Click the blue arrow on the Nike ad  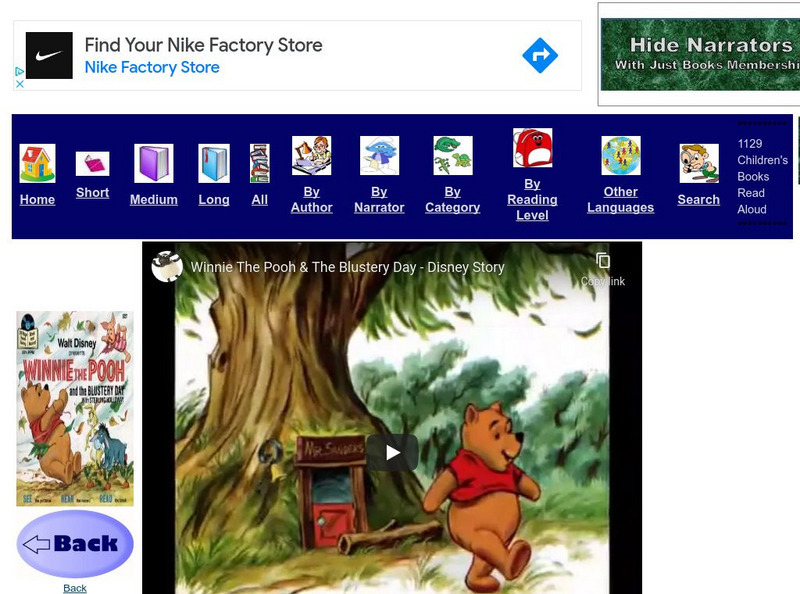(539, 55)
